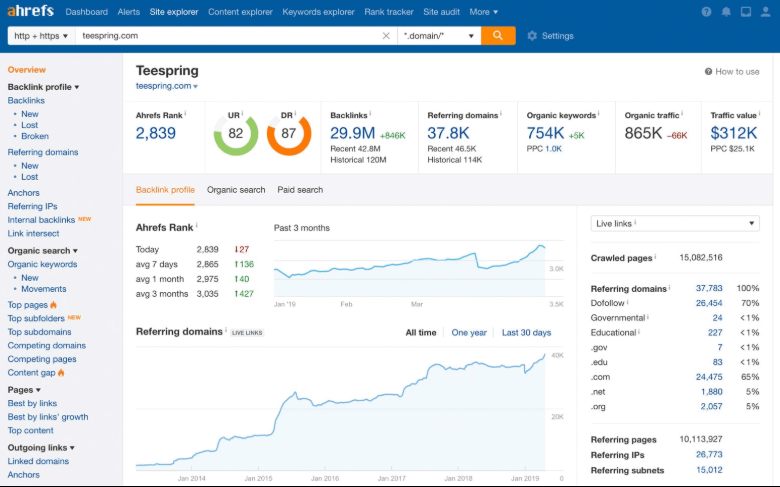
Task: Click the 29.9M backlinks value
Action: [353, 133]
